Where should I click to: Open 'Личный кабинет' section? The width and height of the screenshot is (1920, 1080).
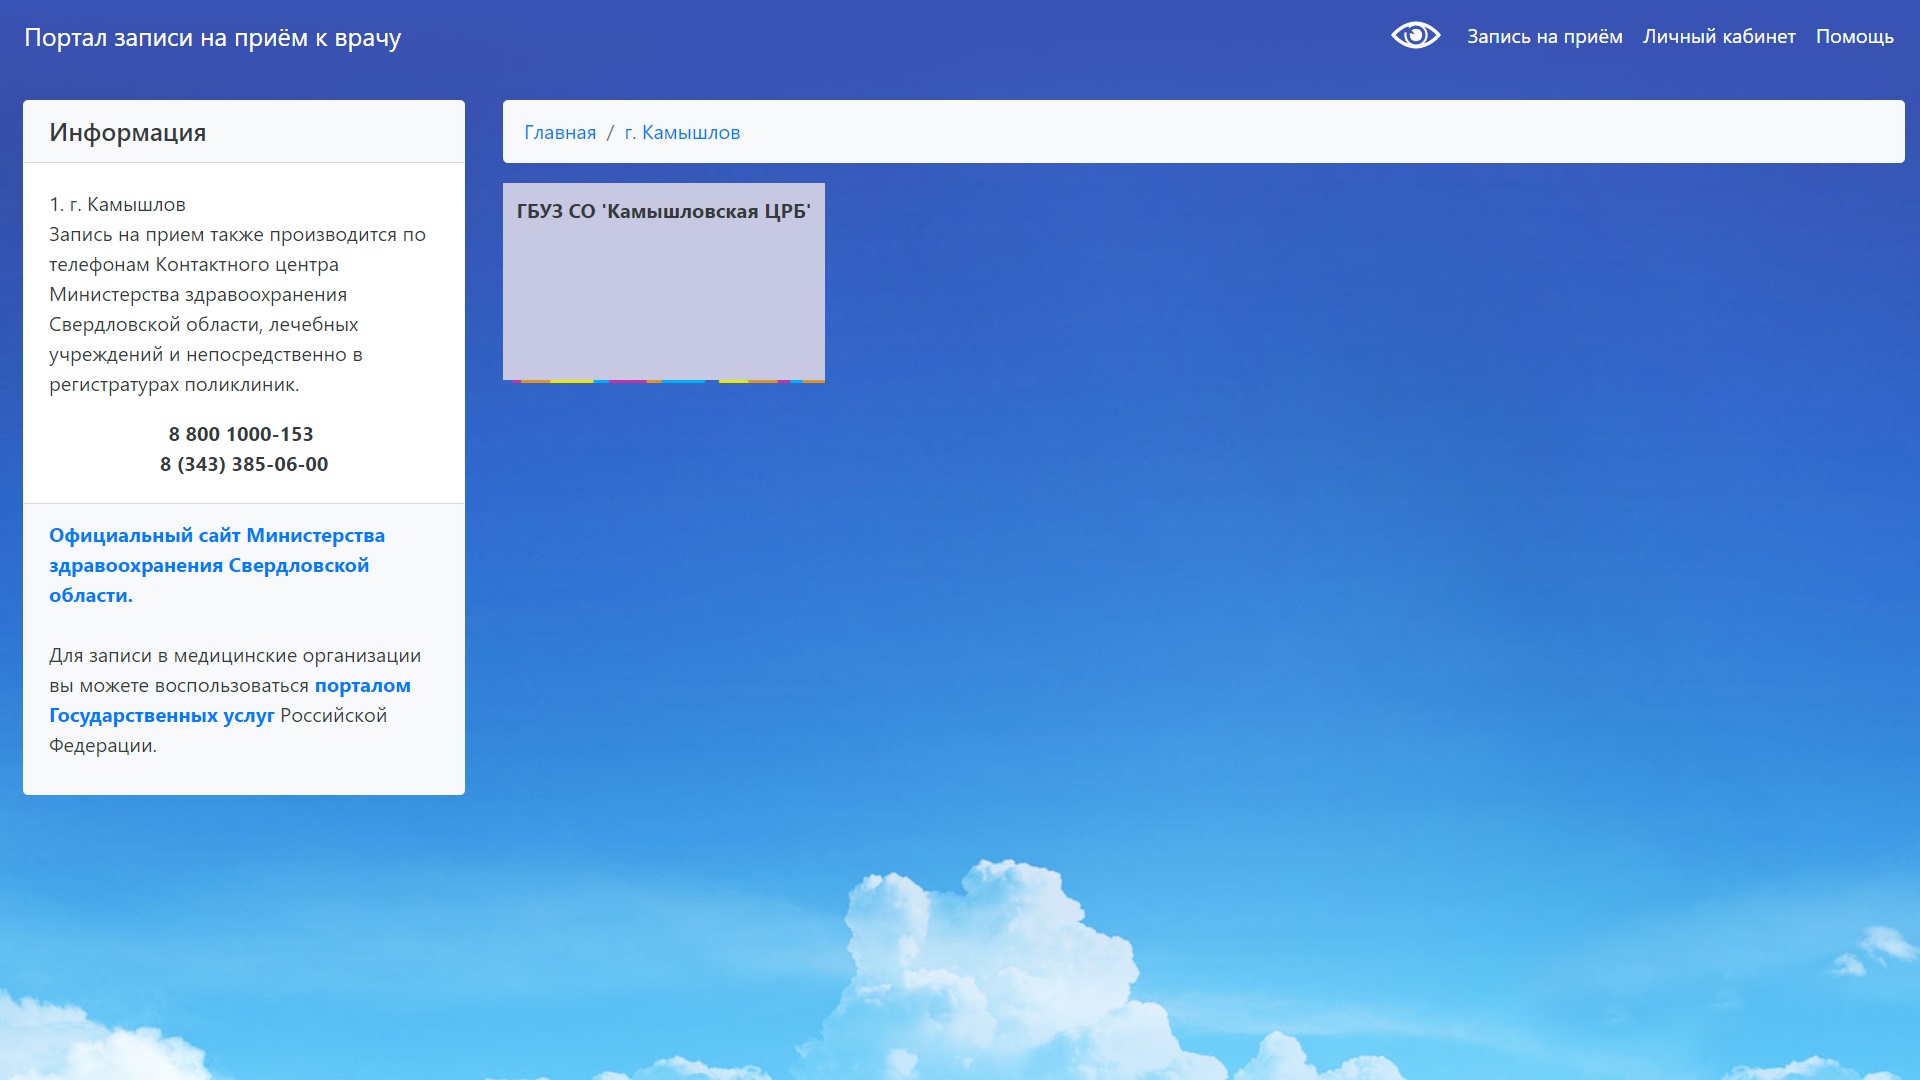[1718, 36]
